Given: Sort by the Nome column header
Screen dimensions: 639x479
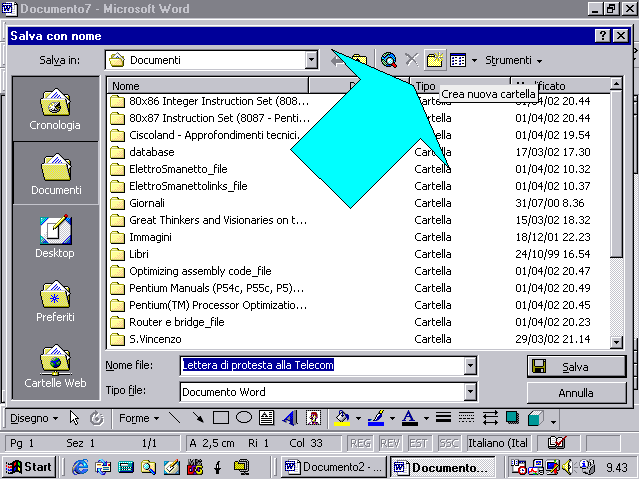Looking at the screenshot, I should click(208, 86).
